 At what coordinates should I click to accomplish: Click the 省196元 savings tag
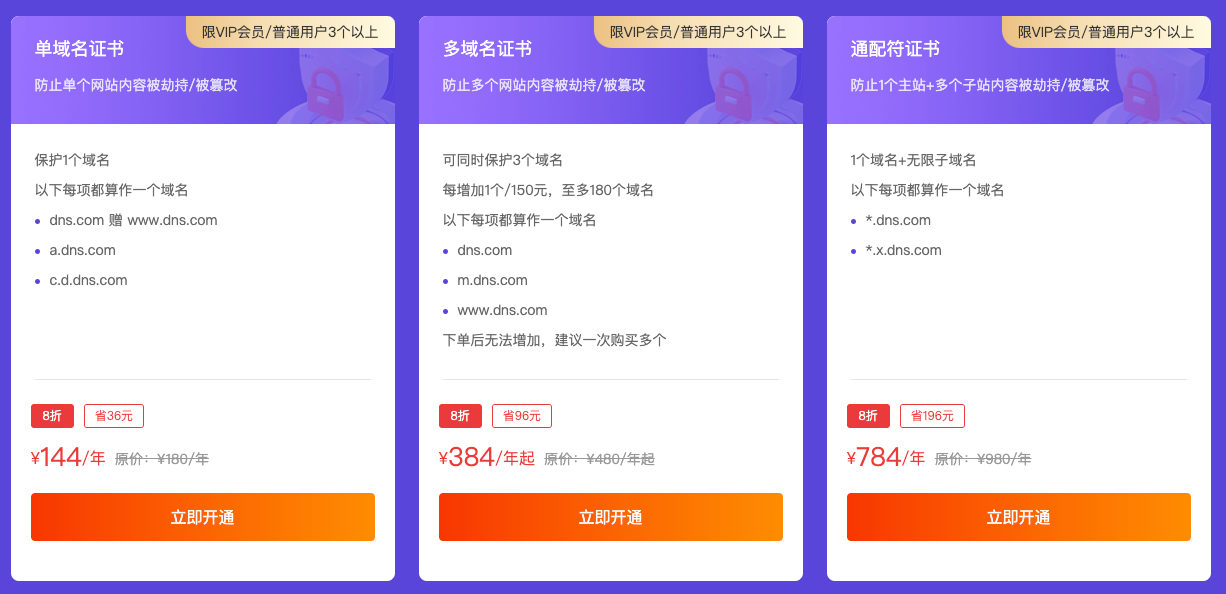(x=932, y=416)
